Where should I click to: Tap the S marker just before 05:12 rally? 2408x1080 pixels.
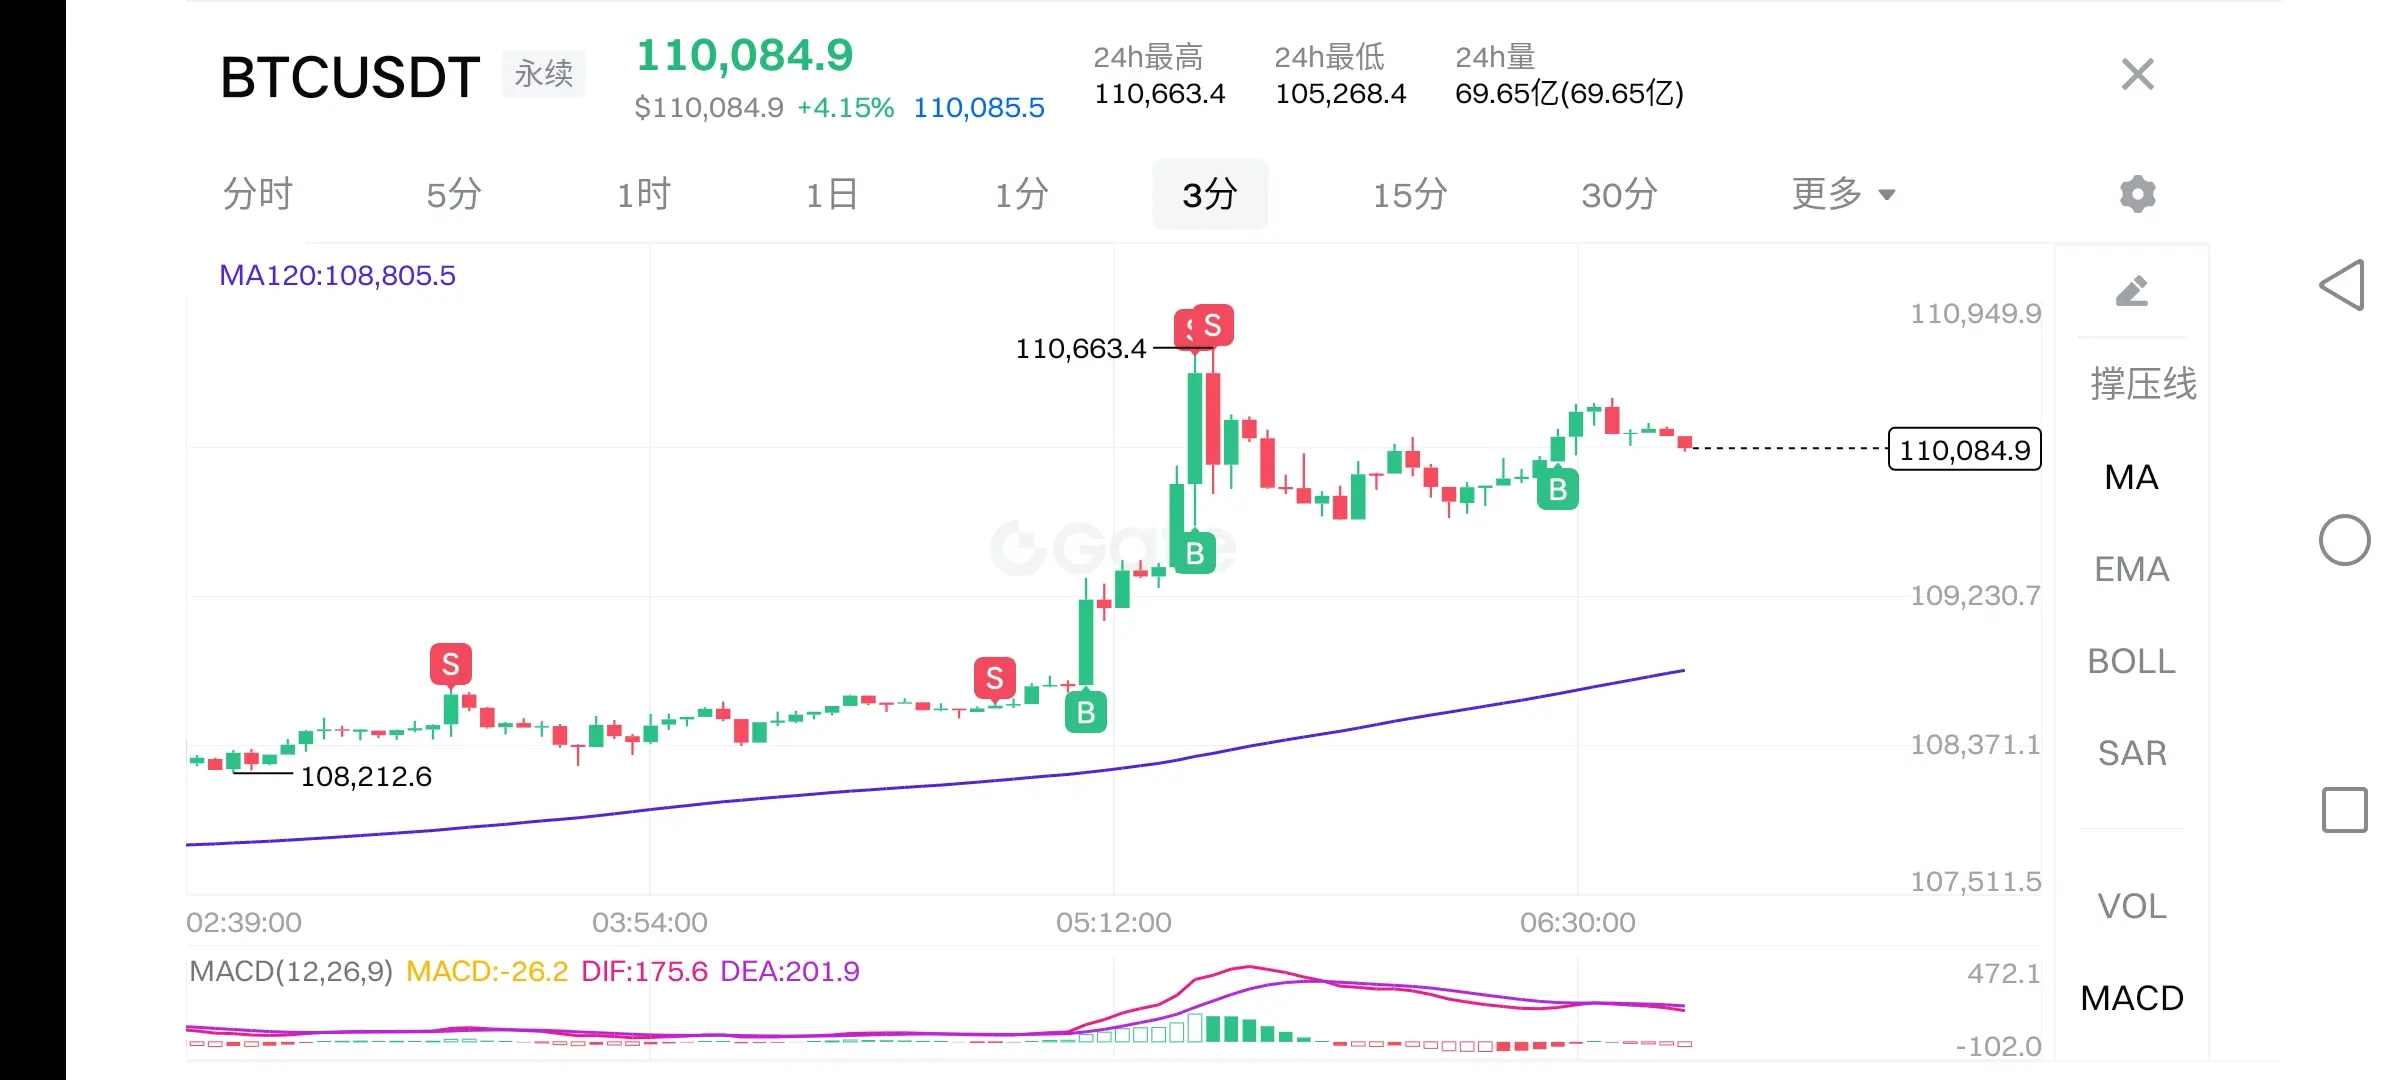(995, 678)
